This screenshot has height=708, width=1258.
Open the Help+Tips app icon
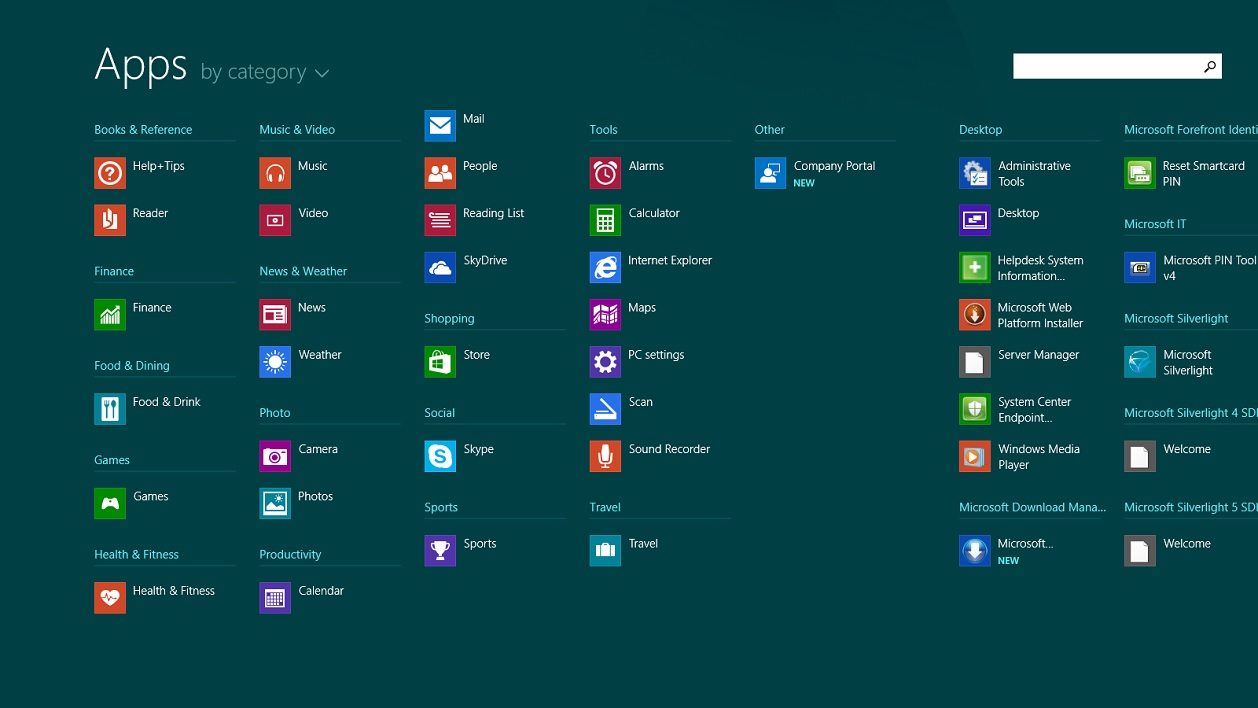[x=110, y=173]
